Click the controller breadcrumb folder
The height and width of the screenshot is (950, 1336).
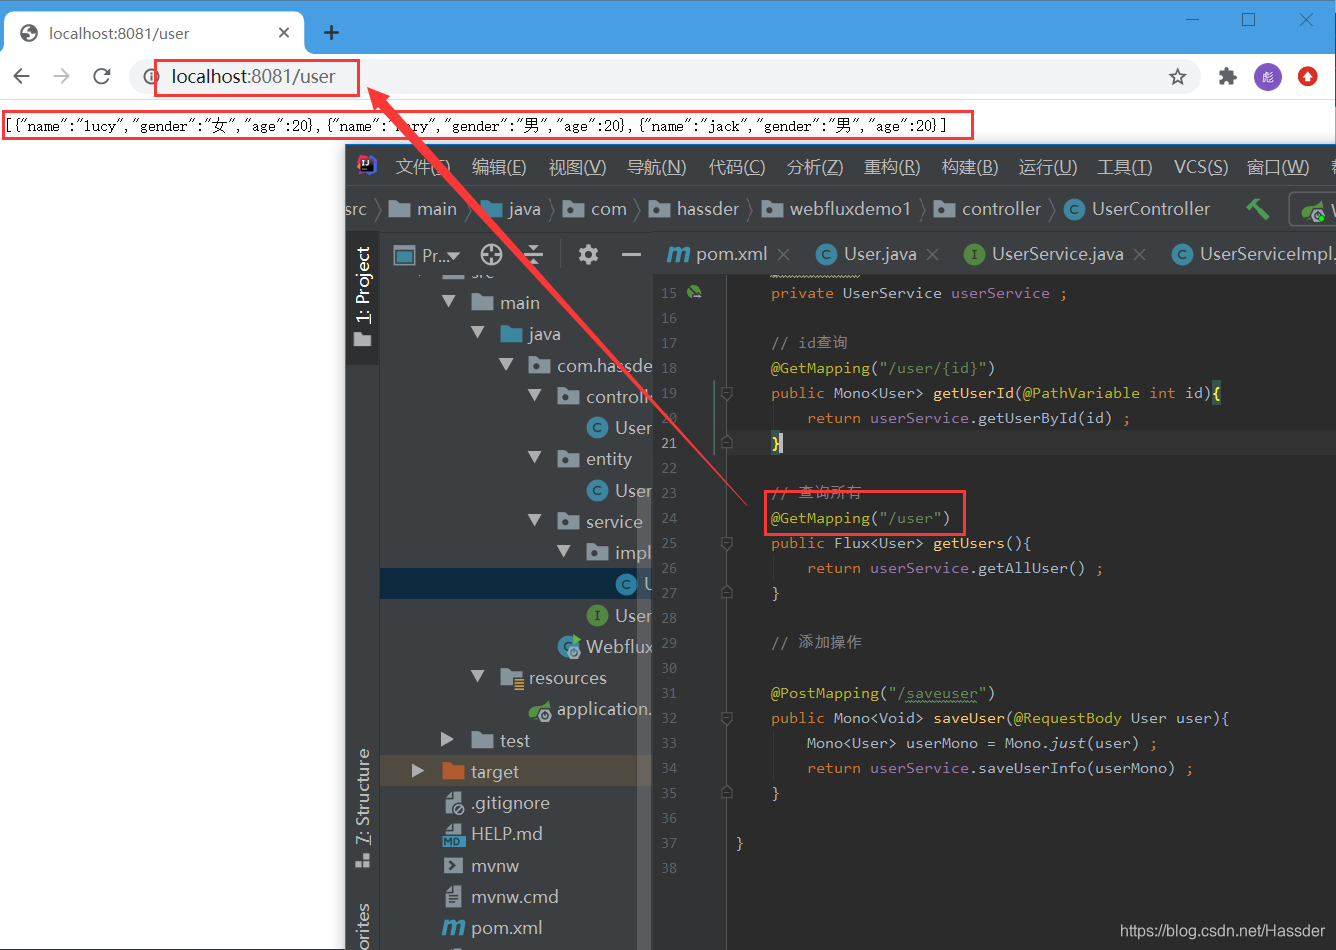click(988, 209)
